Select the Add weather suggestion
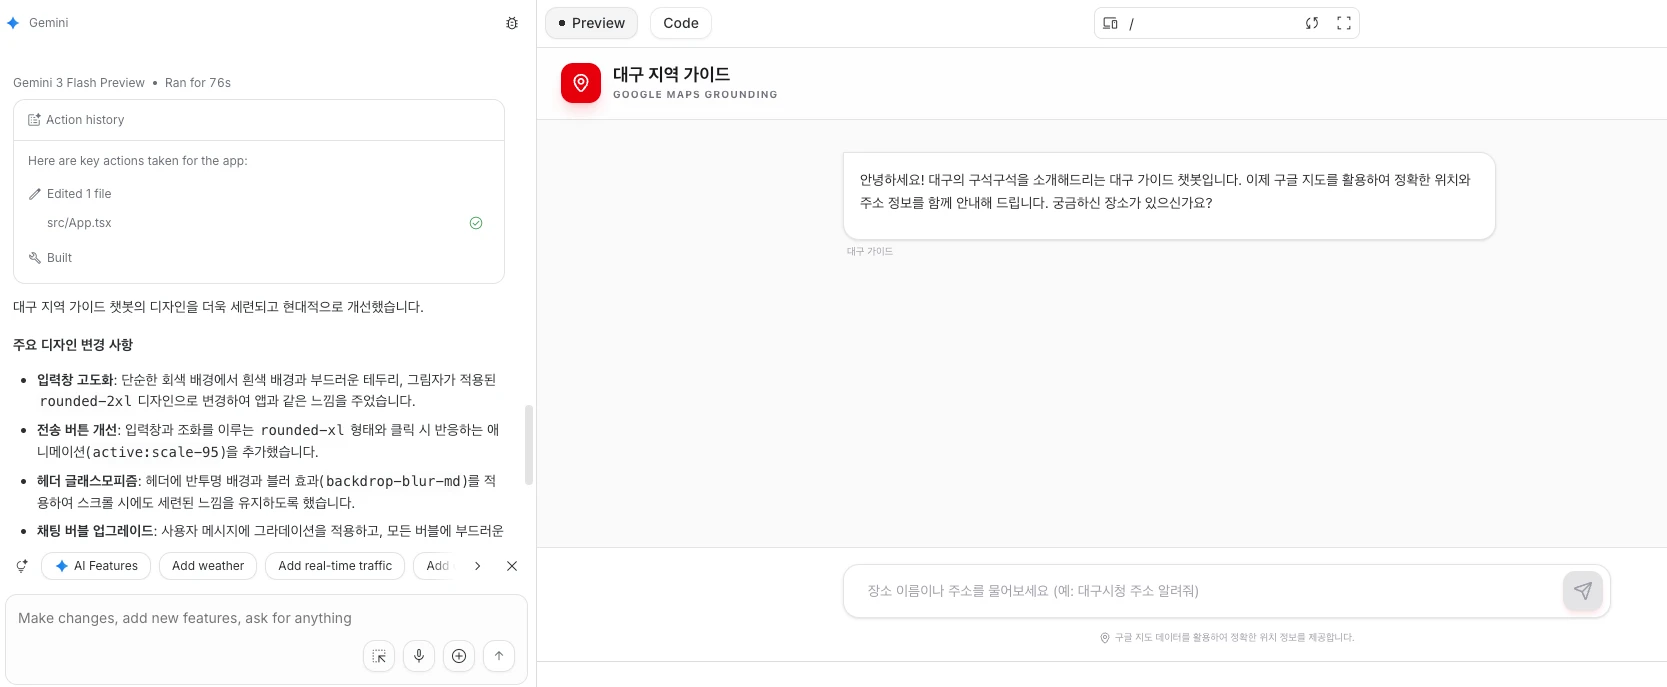Screen dimensions: 1667x687 [208, 566]
